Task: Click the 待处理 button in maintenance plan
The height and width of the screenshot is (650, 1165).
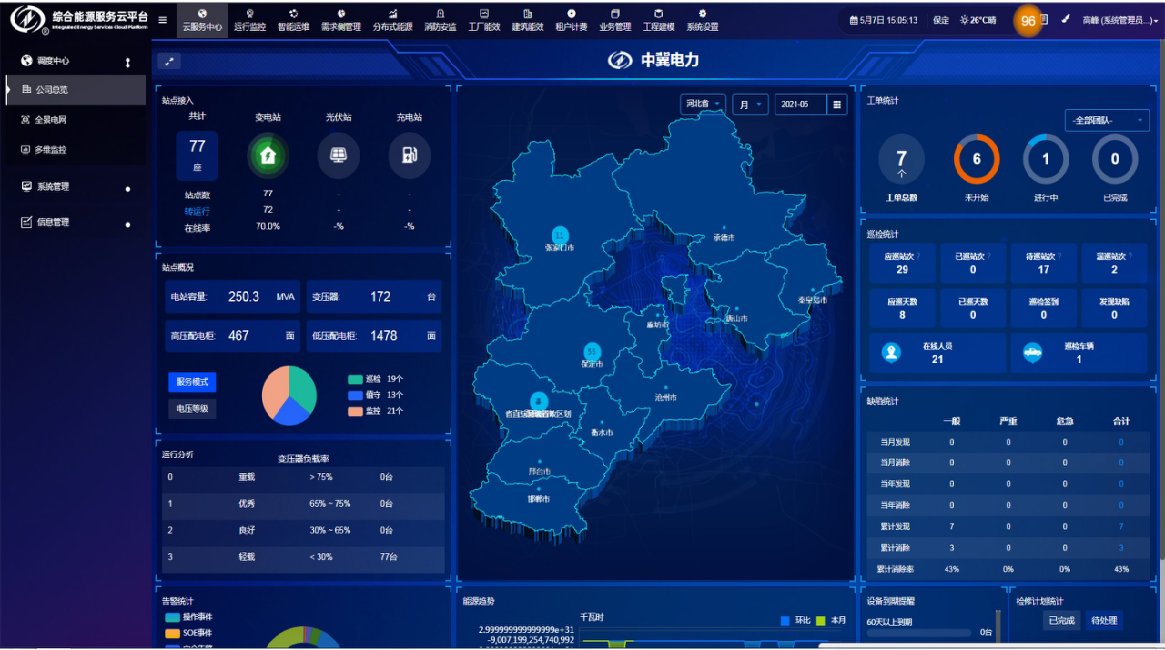Action: (1104, 621)
